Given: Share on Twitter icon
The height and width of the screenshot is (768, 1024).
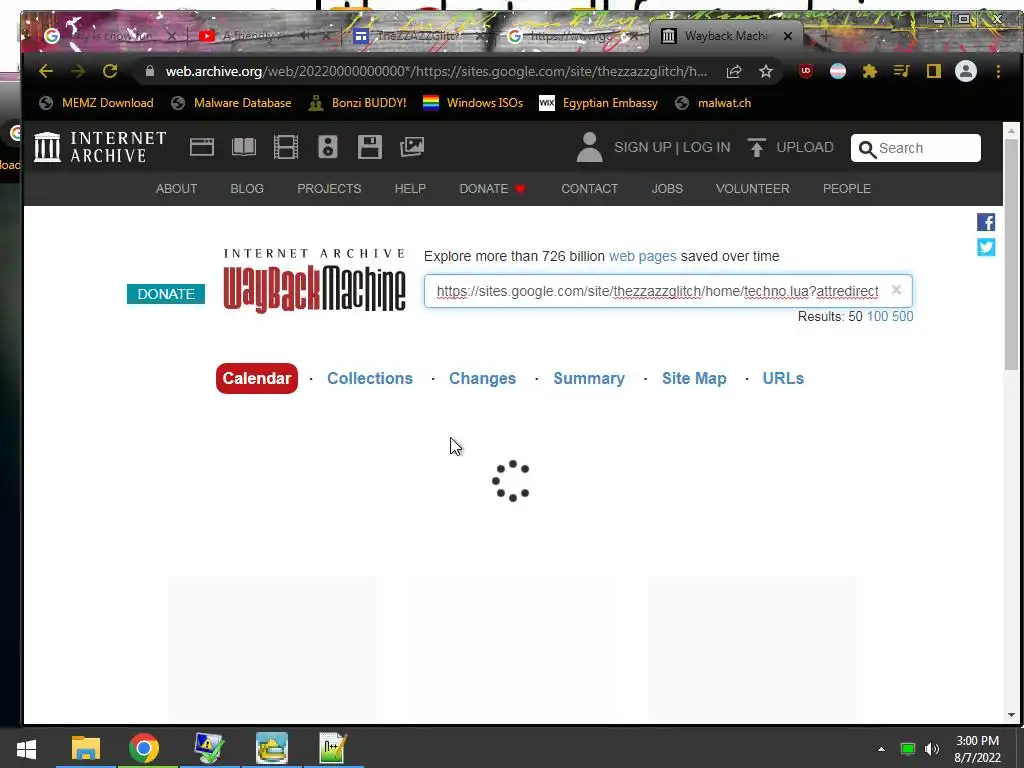Looking at the screenshot, I should pos(986,247).
